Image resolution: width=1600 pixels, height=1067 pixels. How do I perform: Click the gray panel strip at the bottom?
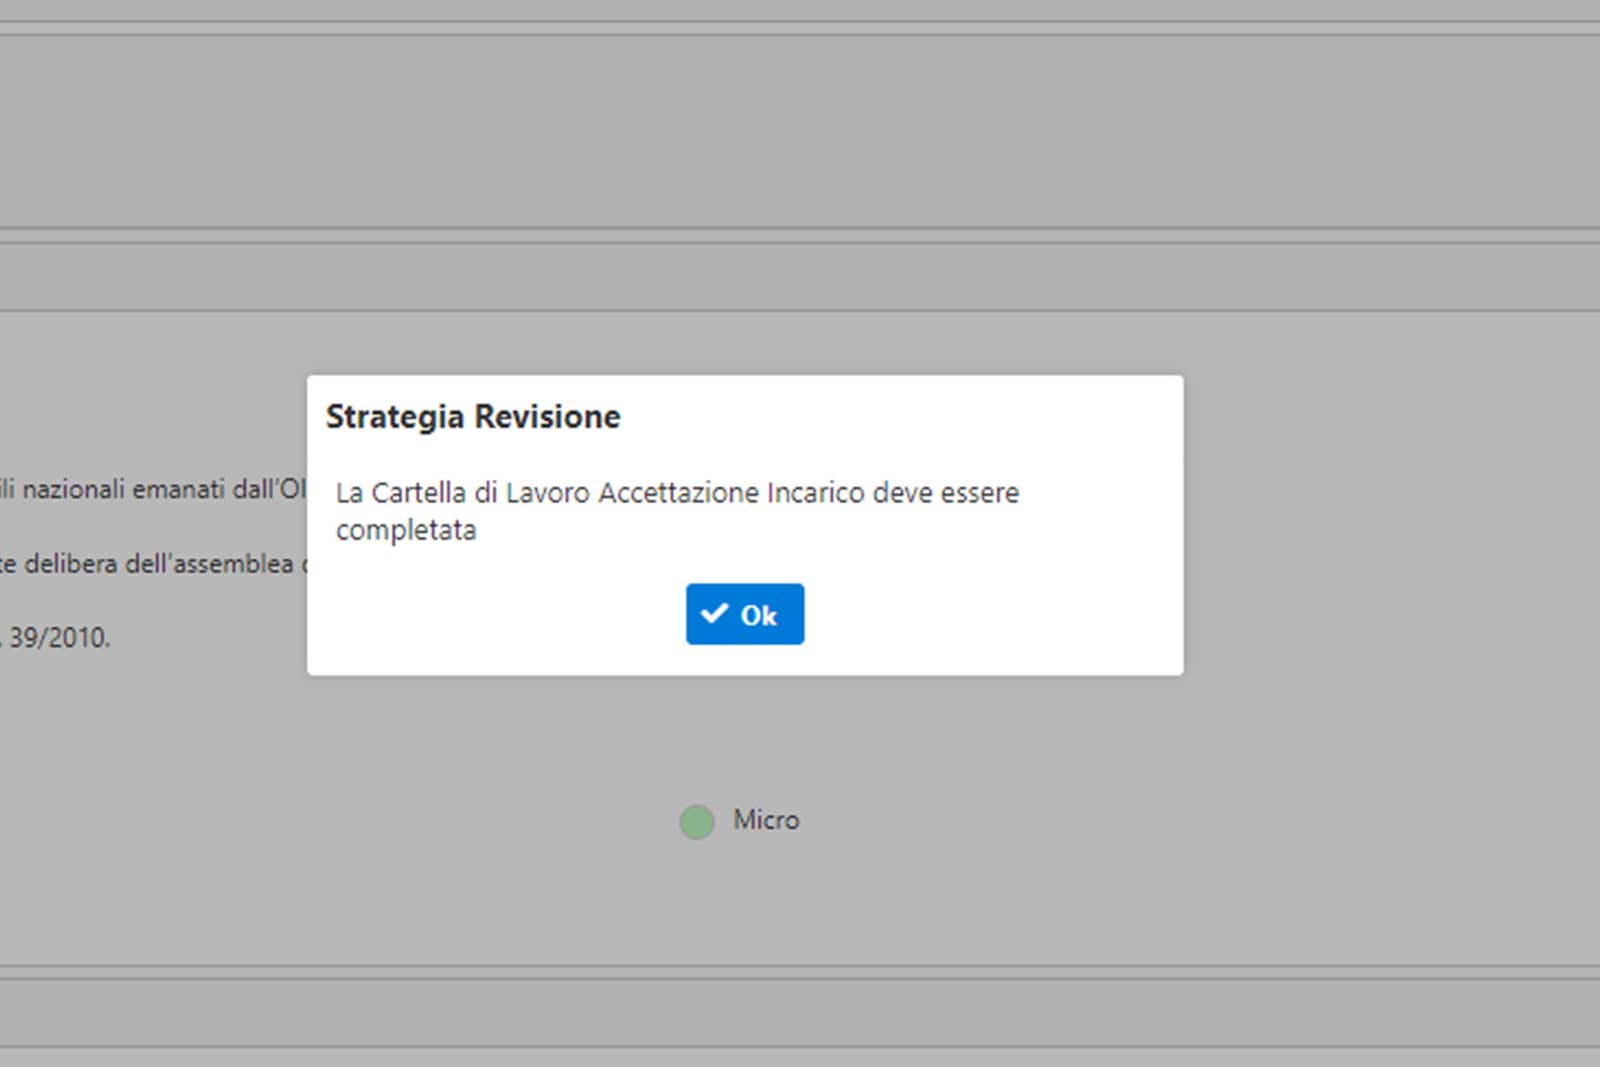(x=800, y=1012)
